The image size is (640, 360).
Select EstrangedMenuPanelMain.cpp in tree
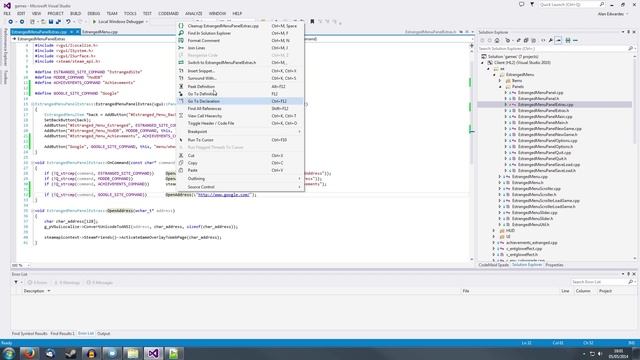(545, 117)
